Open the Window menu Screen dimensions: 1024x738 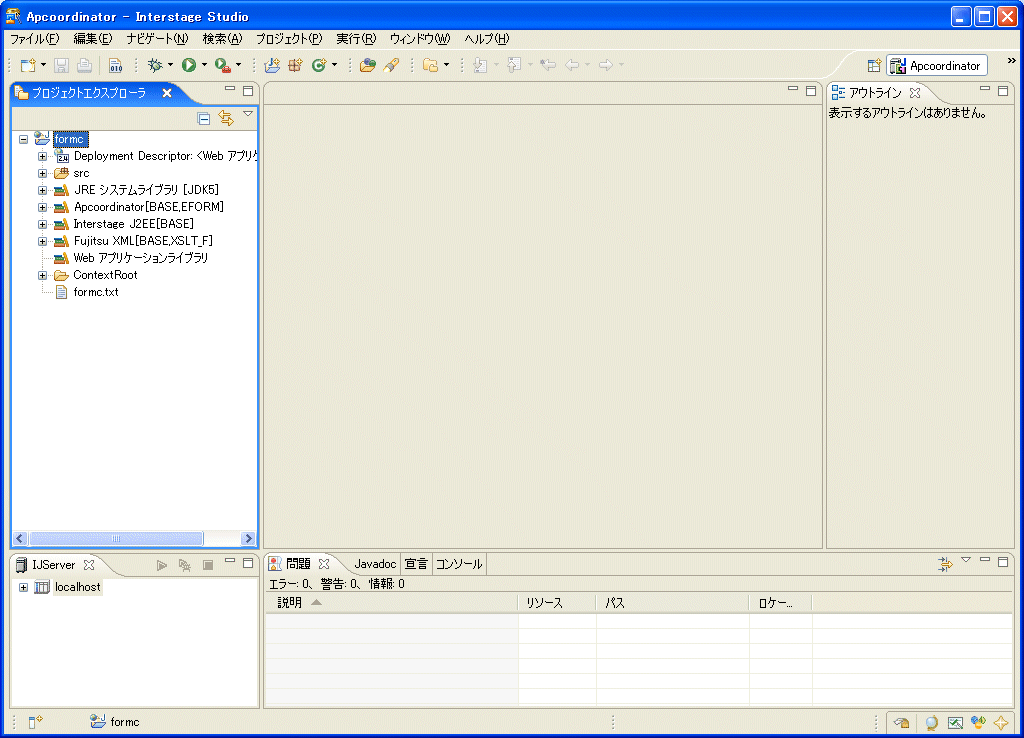click(420, 39)
